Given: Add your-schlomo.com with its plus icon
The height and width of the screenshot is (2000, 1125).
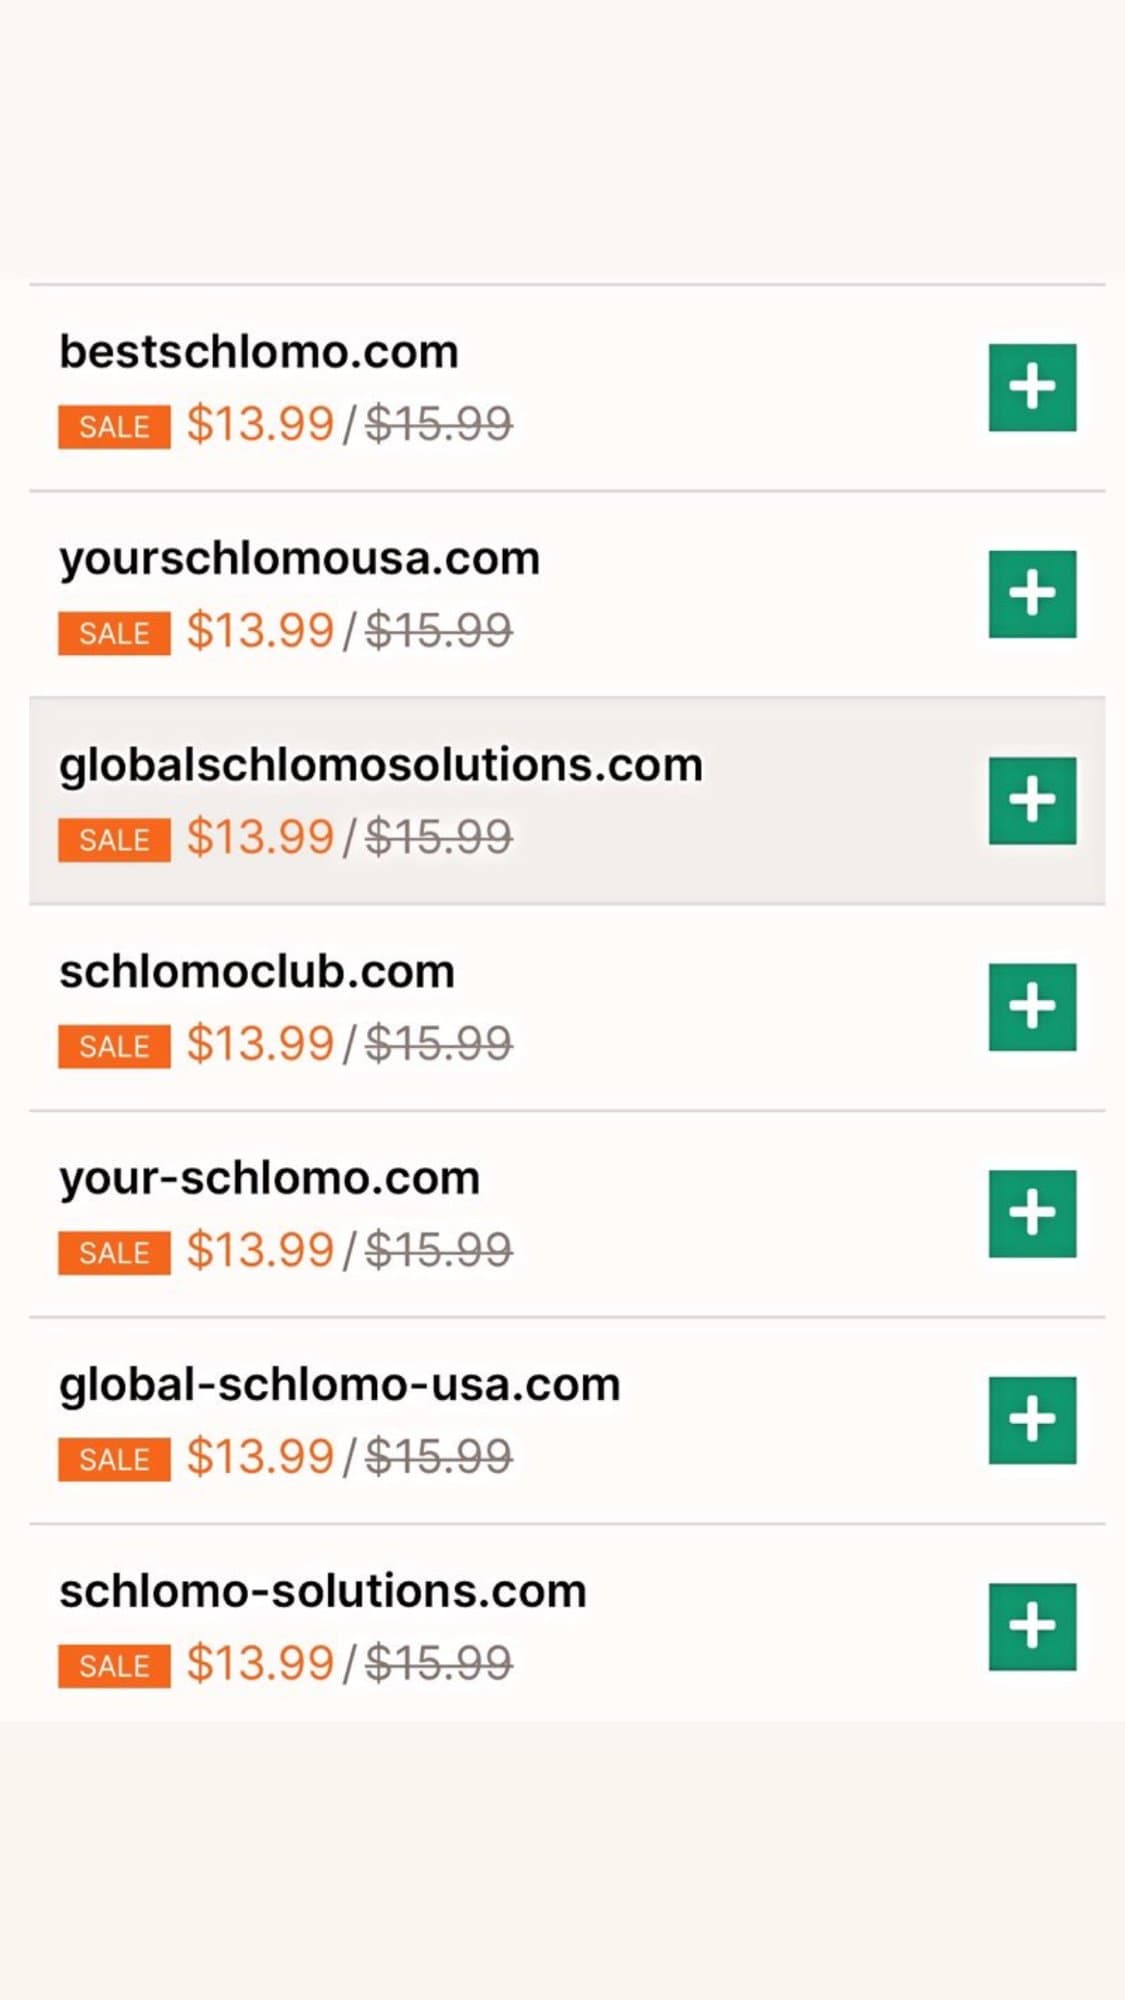Looking at the screenshot, I should click(x=1032, y=1213).
